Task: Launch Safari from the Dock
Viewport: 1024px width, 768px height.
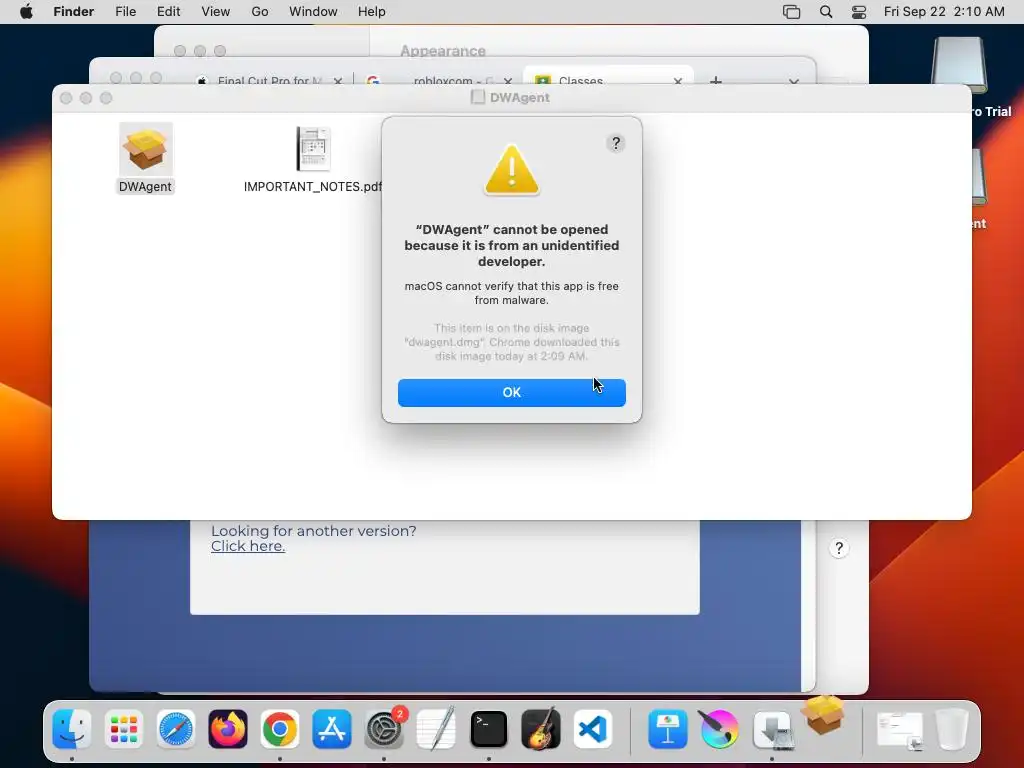Action: coord(176,729)
